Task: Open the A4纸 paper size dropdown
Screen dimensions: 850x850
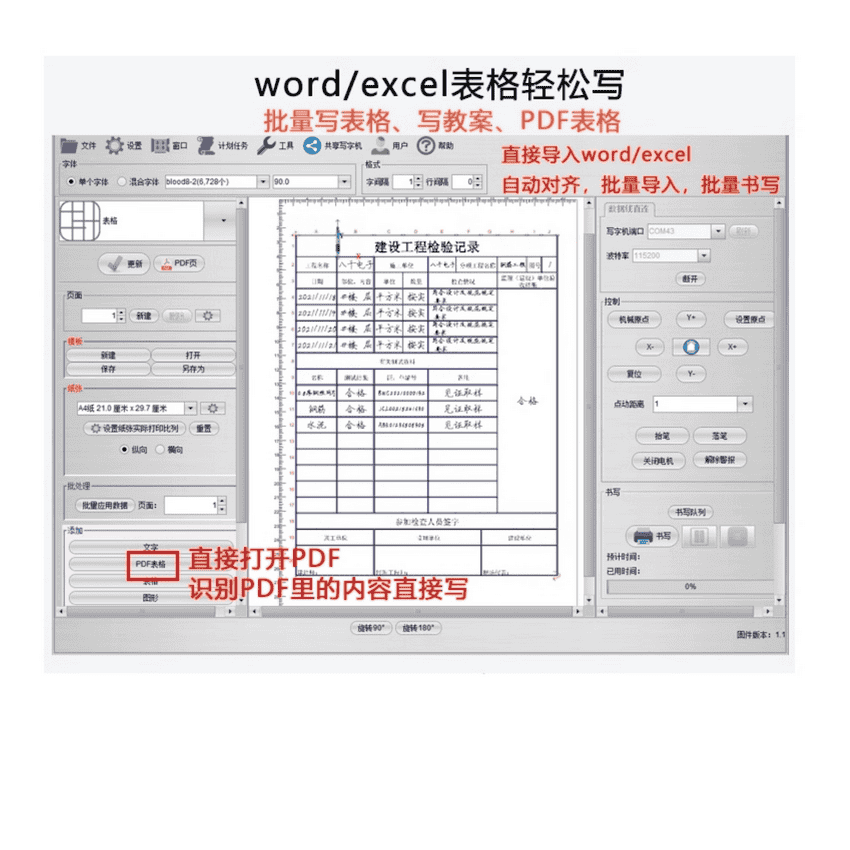Action: 191,408
